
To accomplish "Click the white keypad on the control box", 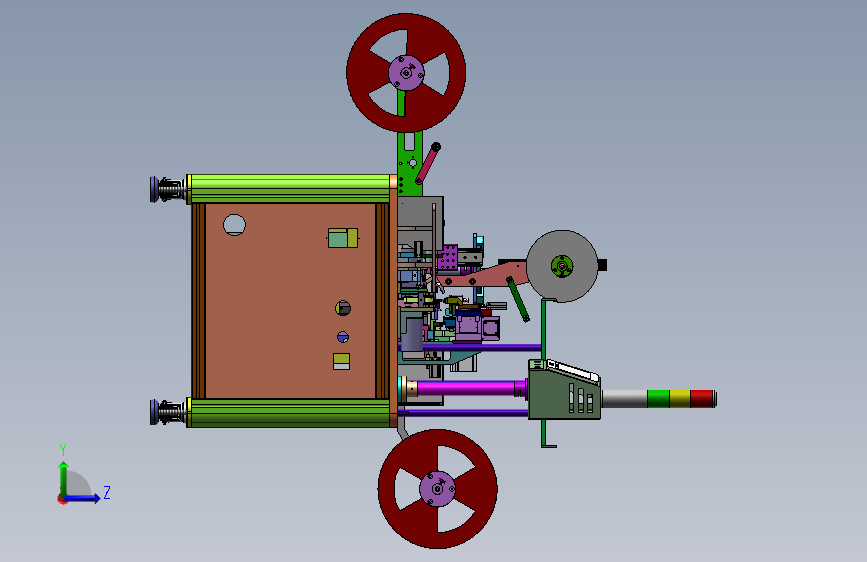I will [x=572, y=371].
